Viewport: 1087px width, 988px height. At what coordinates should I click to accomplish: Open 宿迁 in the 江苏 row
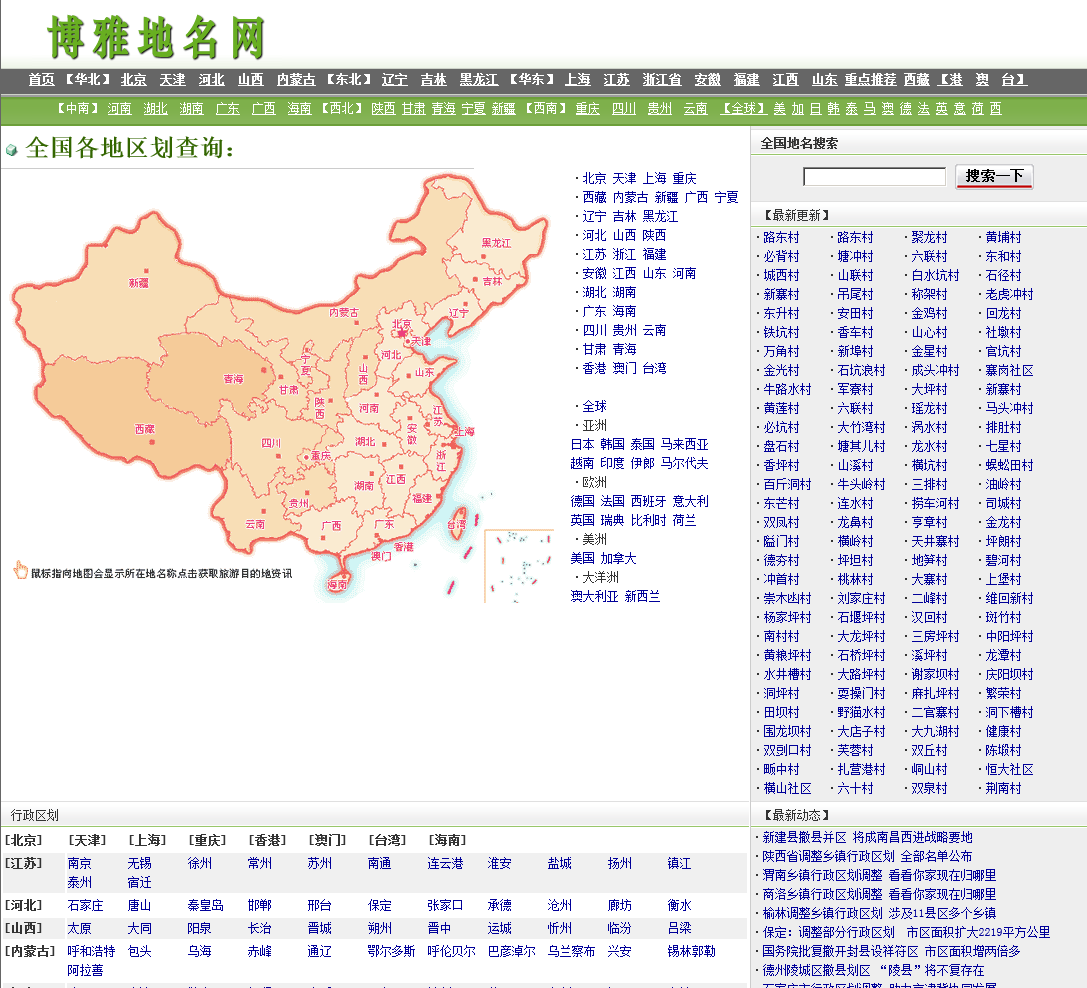pyautogui.click(x=139, y=883)
